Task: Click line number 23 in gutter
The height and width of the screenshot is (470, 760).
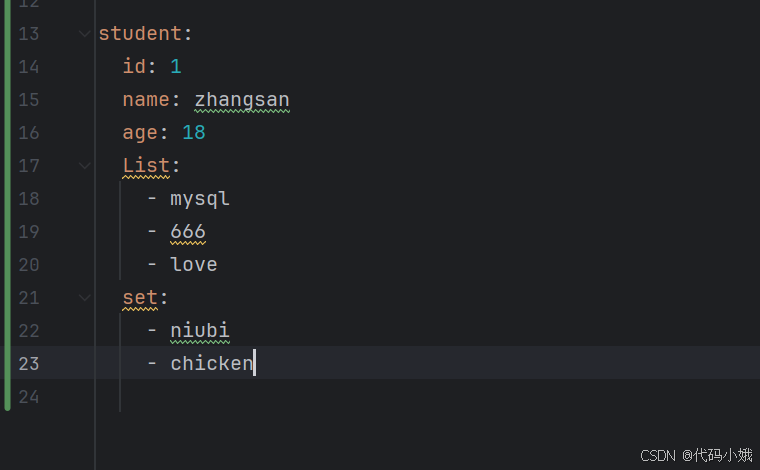Action: point(29,364)
